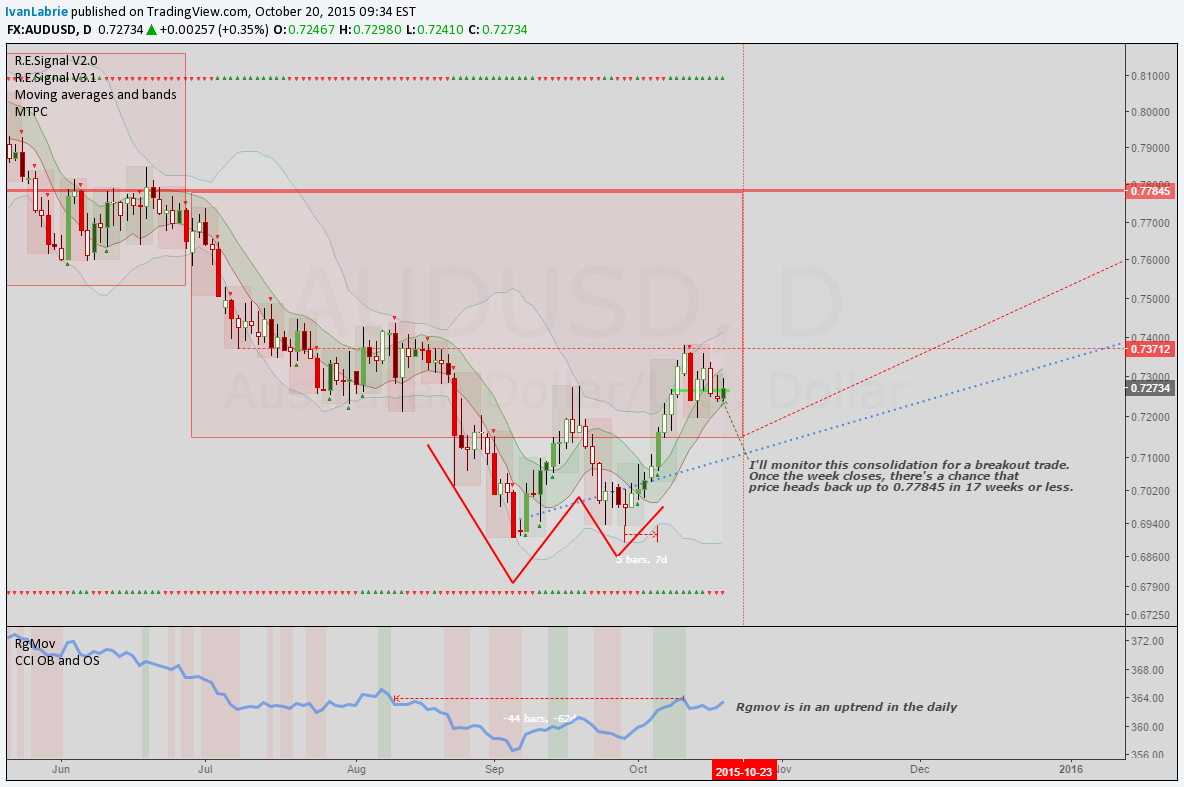Viewport: 1184px width, 787px height.
Task: Click the '-44 bars, -62d' measurement label
Action: (541, 718)
